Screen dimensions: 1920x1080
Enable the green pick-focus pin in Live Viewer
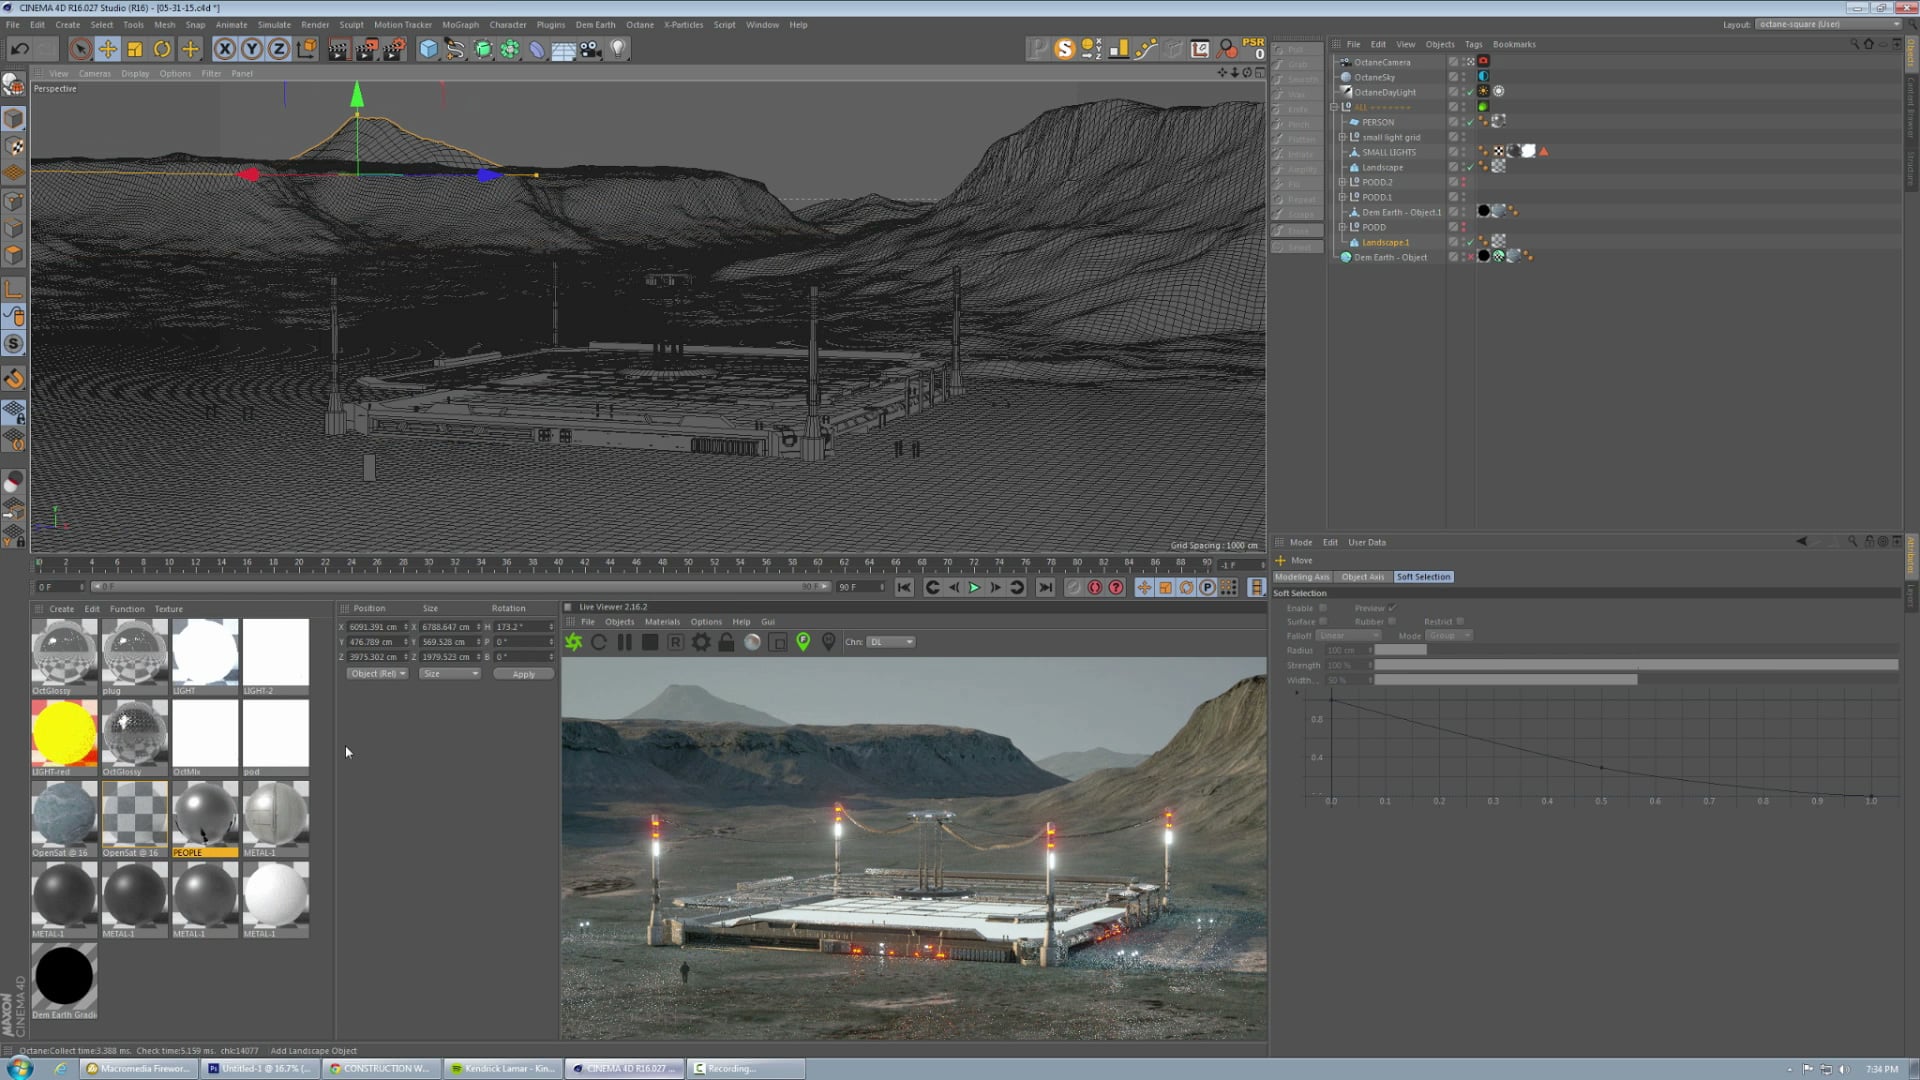803,642
